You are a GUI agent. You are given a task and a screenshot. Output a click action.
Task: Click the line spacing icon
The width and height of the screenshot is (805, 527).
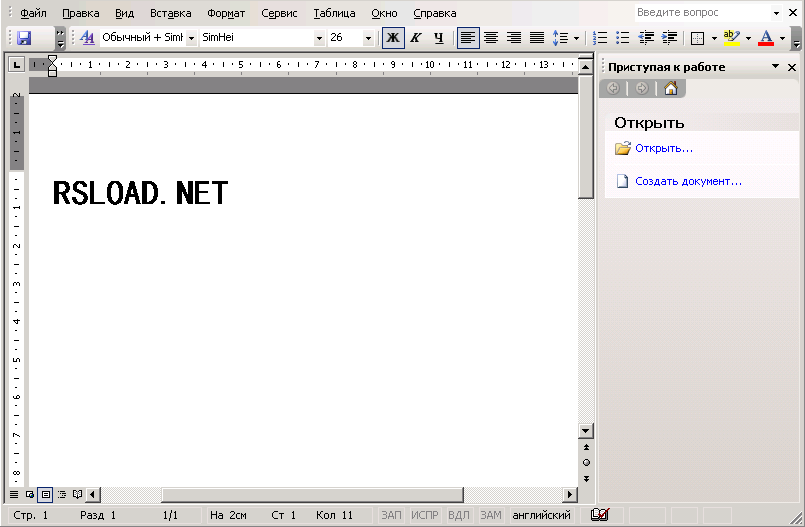560,38
